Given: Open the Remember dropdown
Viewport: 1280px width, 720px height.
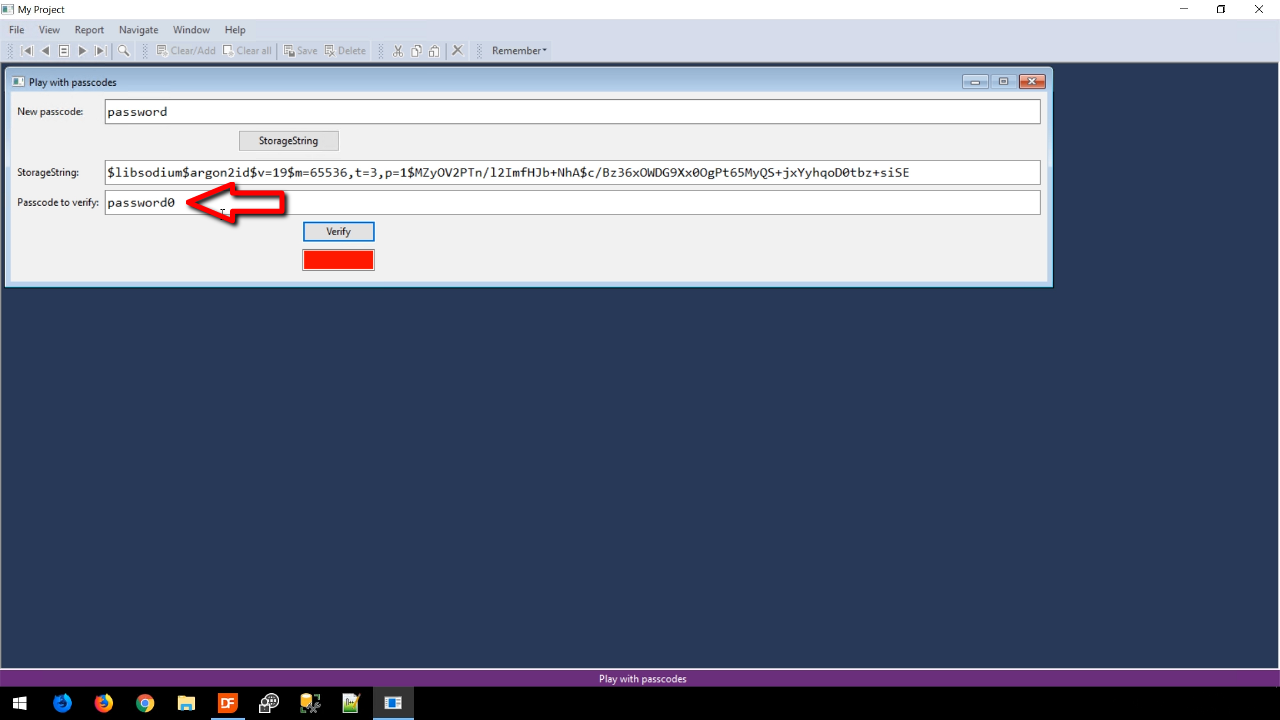Looking at the screenshot, I should pyautogui.click(x=519, y=51).
